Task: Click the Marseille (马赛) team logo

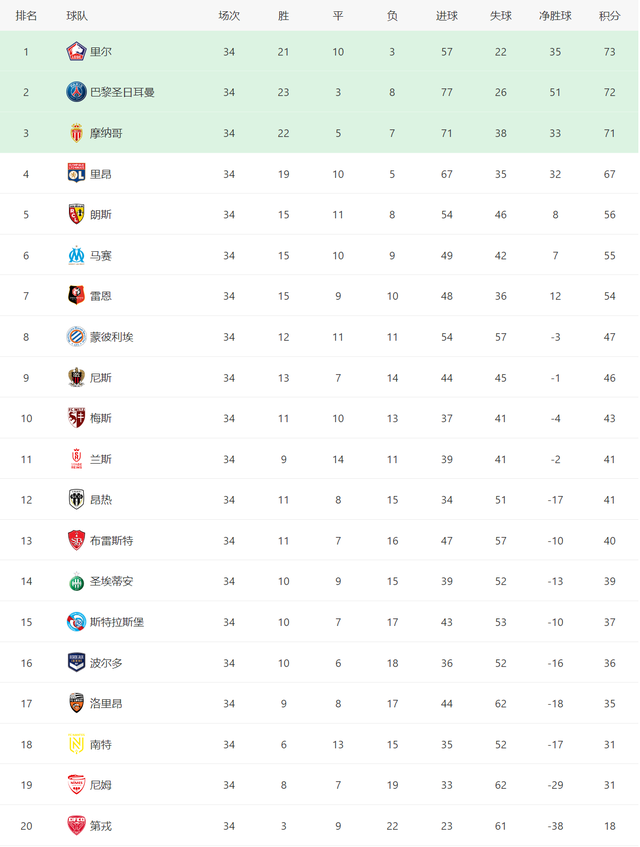Action: point(76,256)
